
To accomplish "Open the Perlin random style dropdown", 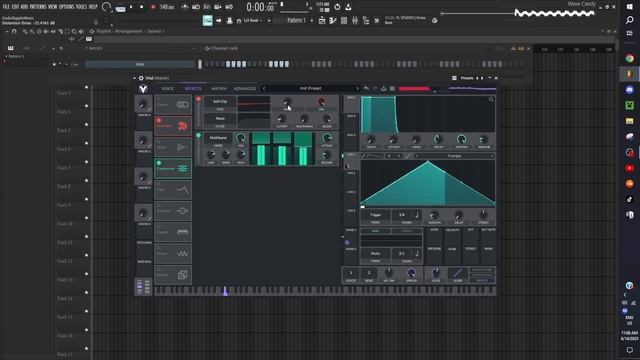I will 375,253.
